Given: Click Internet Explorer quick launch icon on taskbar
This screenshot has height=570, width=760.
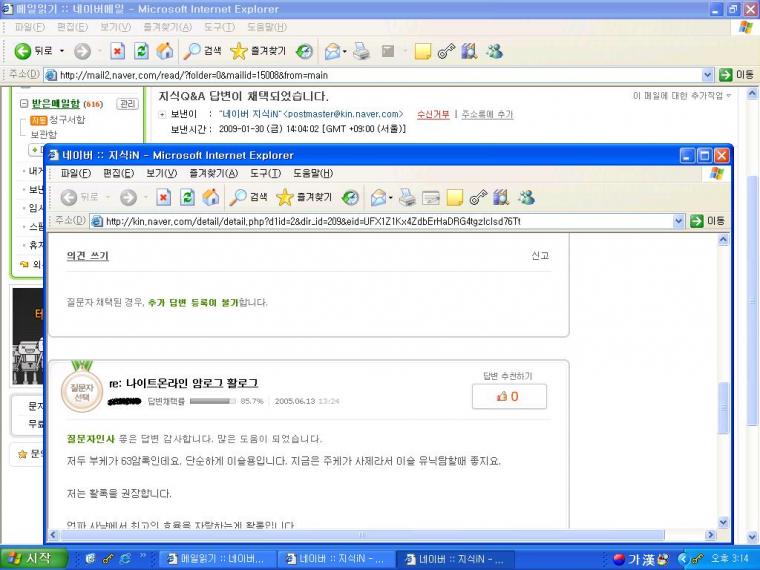Looking at the screenshot, I should coord(126,559).
